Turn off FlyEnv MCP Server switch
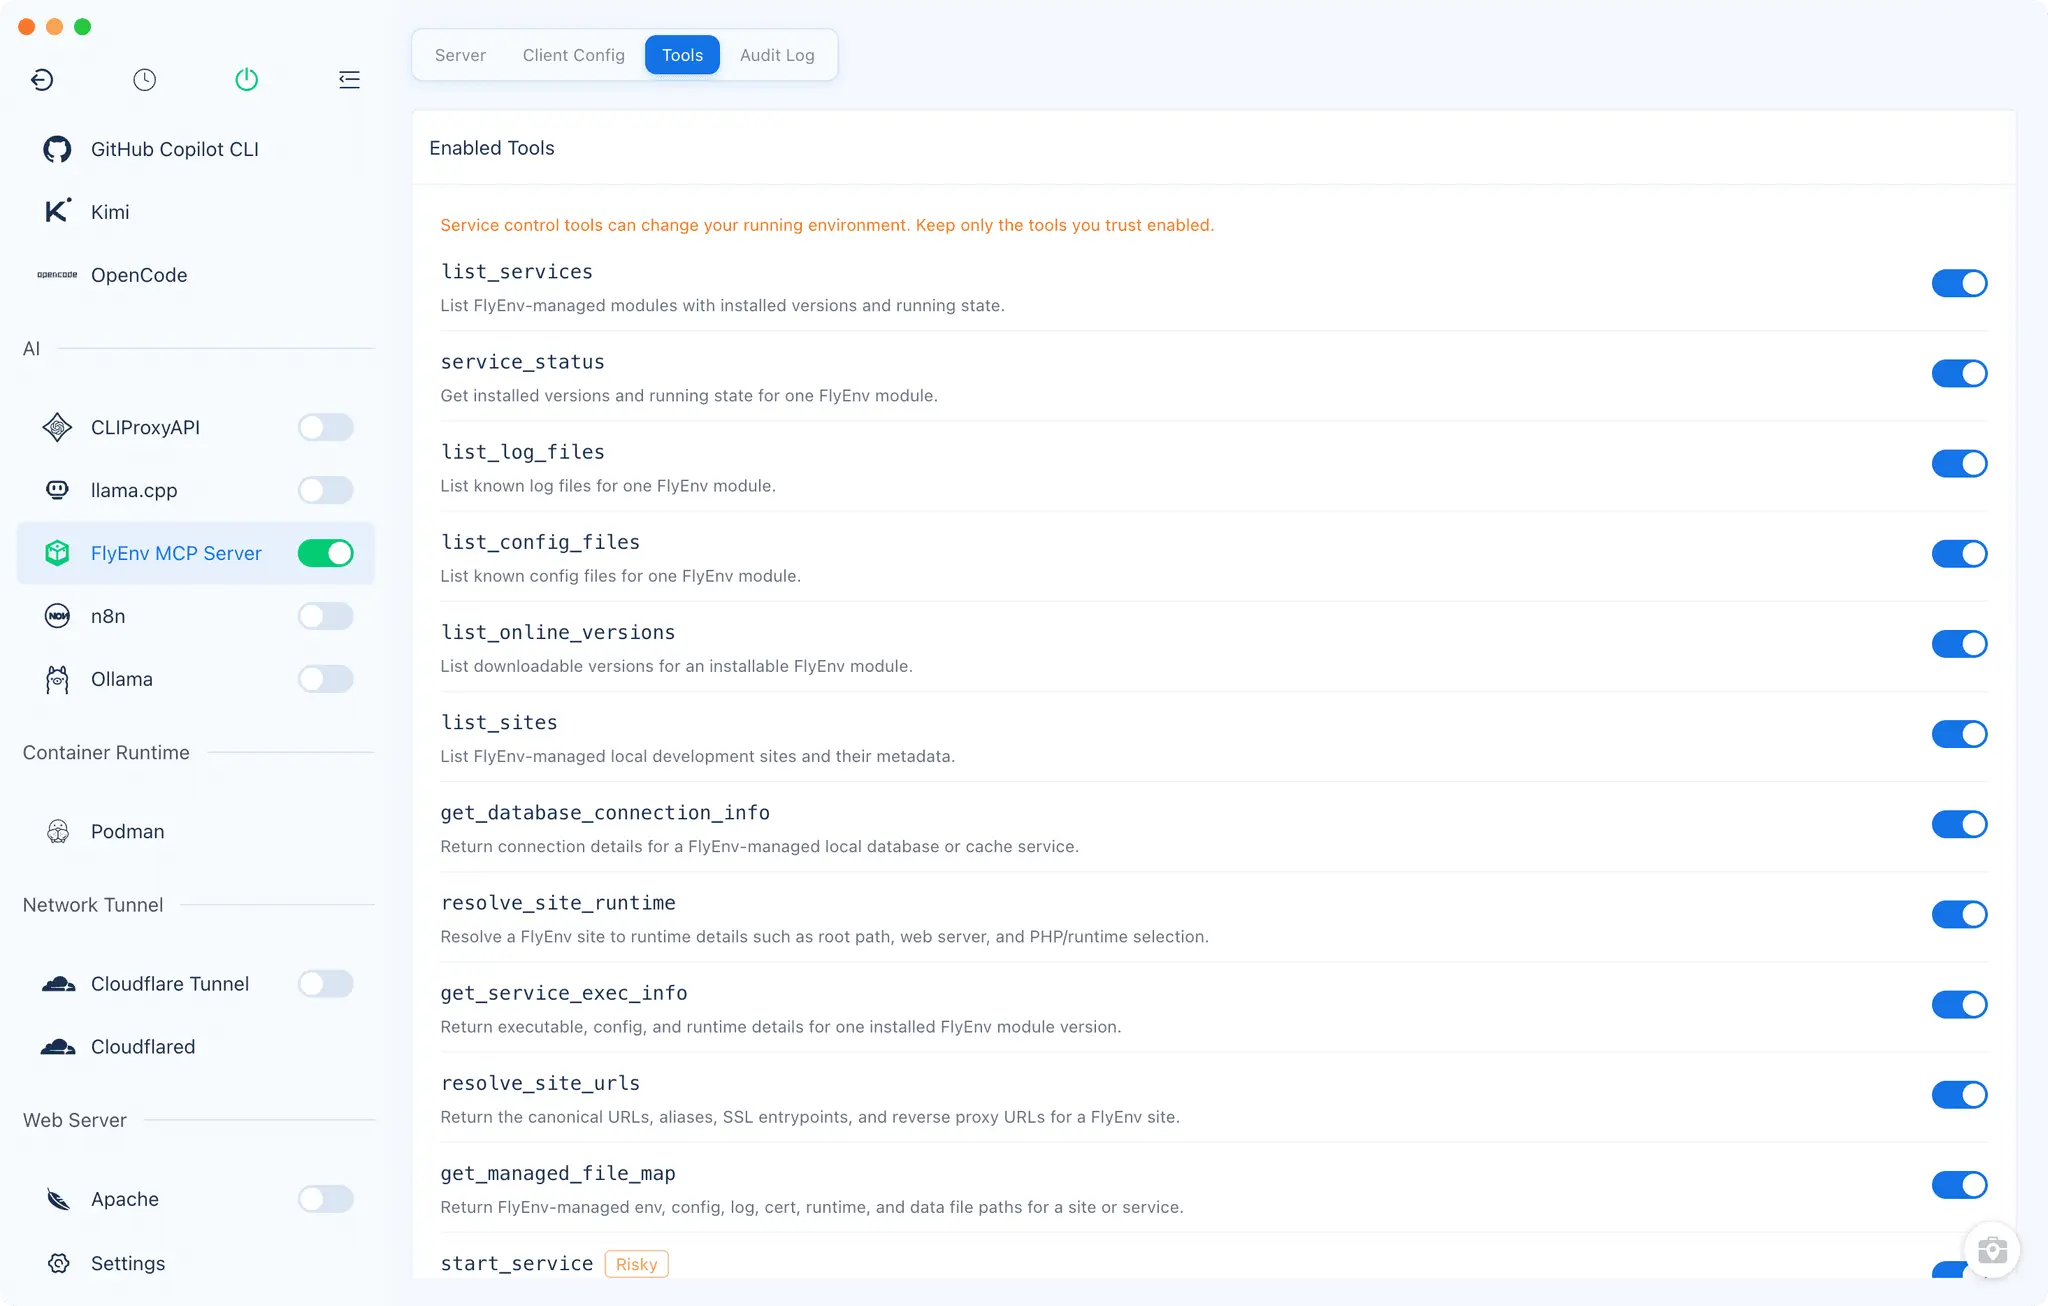The width and height of the screenshot is (2048, 1306). [326, 553]
